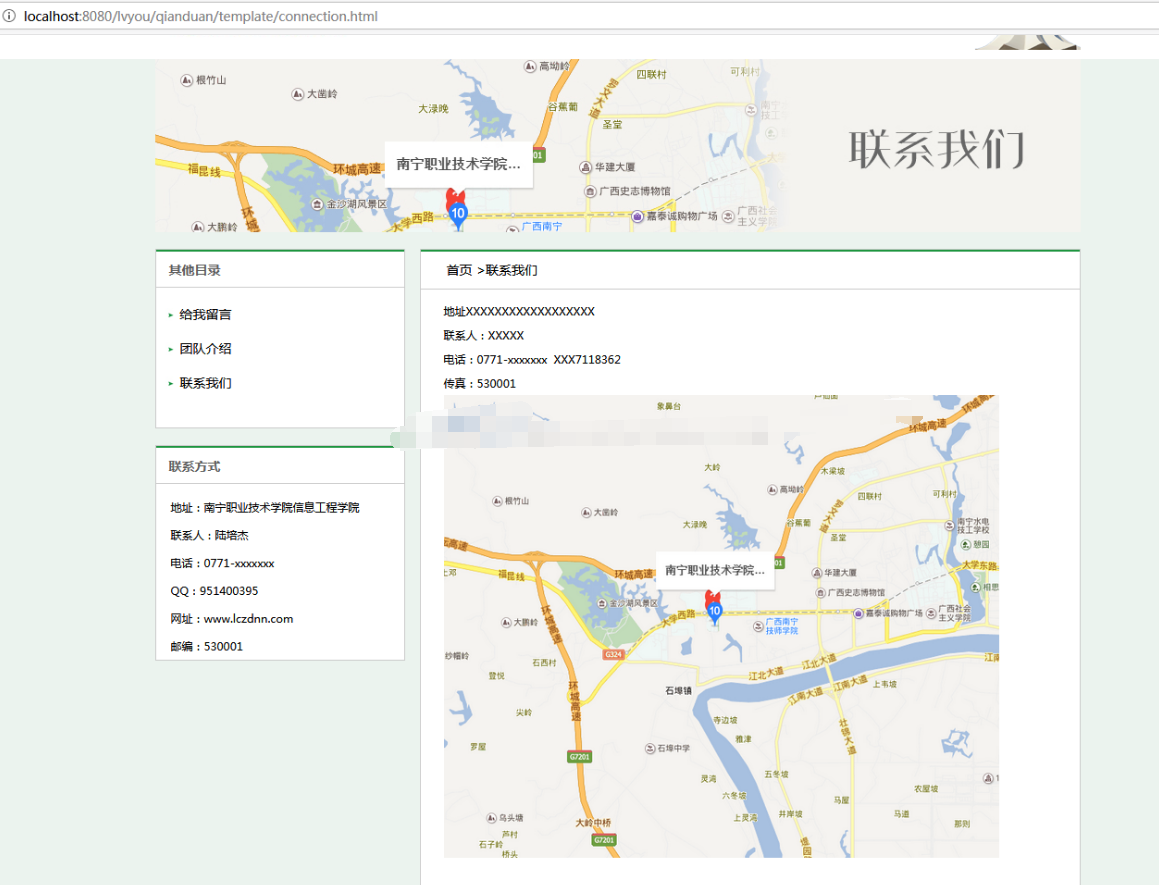Click the 乌头塘 icon on main map
This screenshot has width=1159, height=885.
point(492,818)
